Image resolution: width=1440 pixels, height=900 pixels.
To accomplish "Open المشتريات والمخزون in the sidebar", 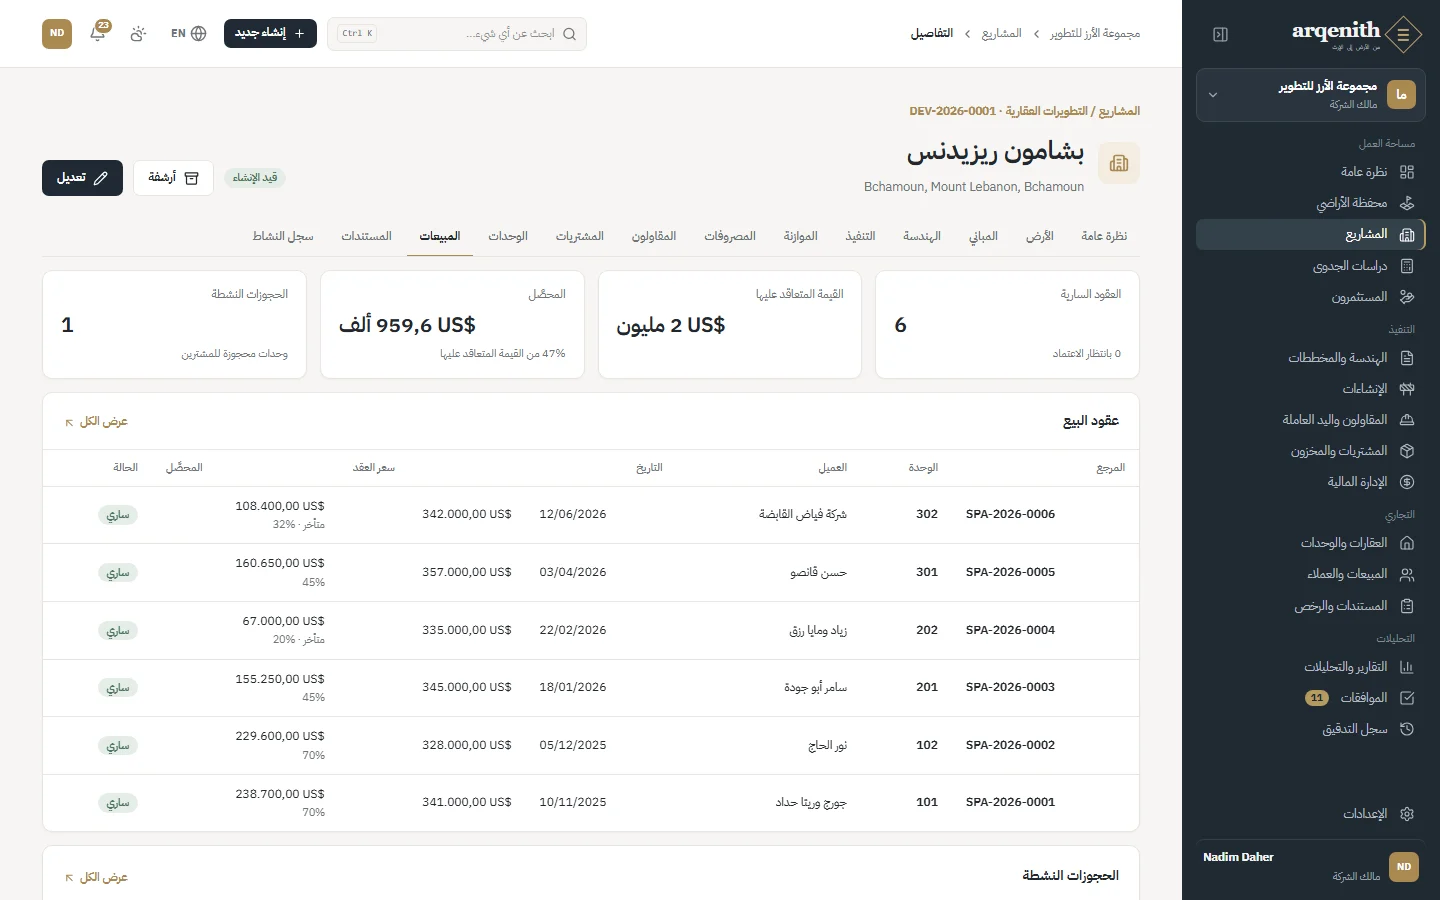I will pyautogui.click(x=1310, y=451).
